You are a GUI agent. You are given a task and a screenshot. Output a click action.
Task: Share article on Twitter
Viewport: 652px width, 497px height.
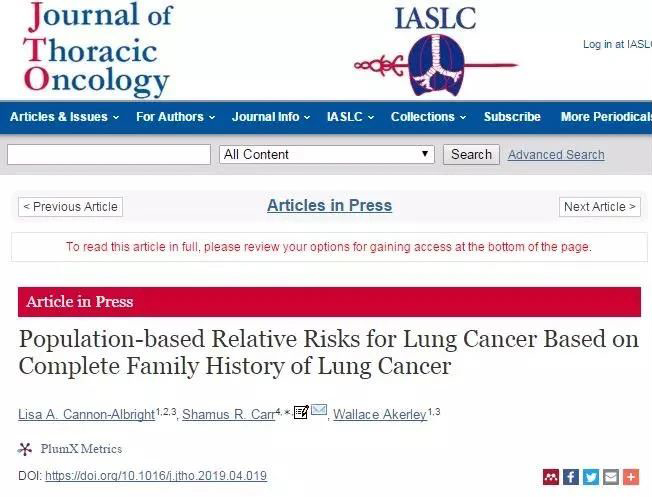pos(590,477)
